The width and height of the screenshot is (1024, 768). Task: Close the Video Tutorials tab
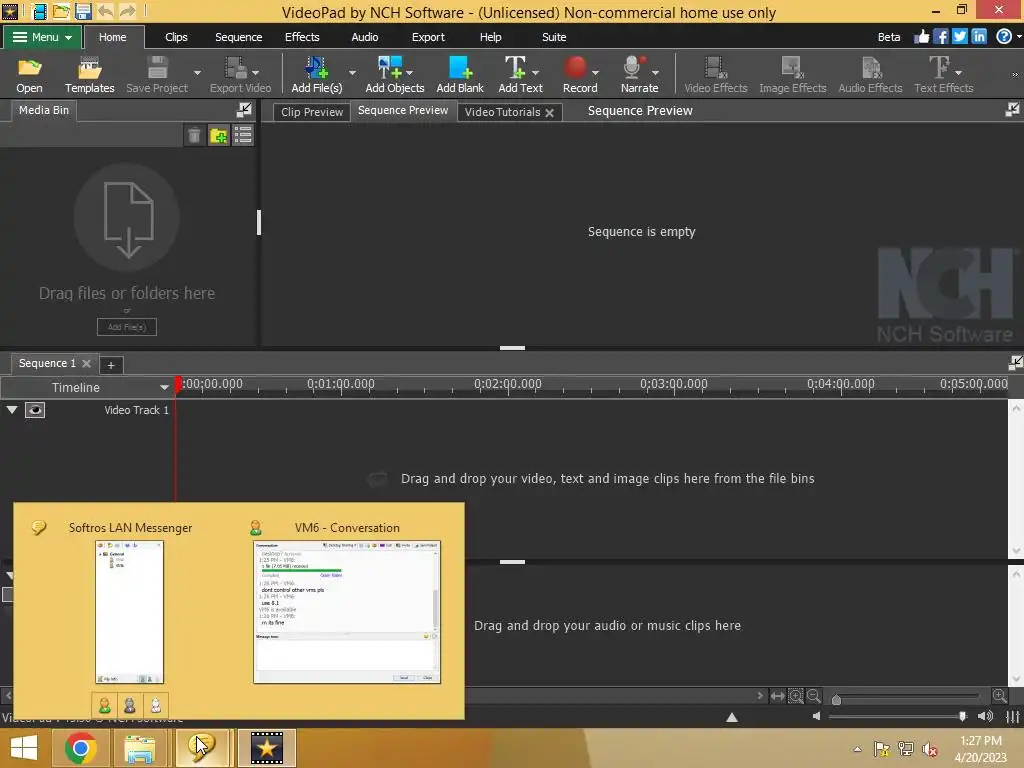coord(550,112)
